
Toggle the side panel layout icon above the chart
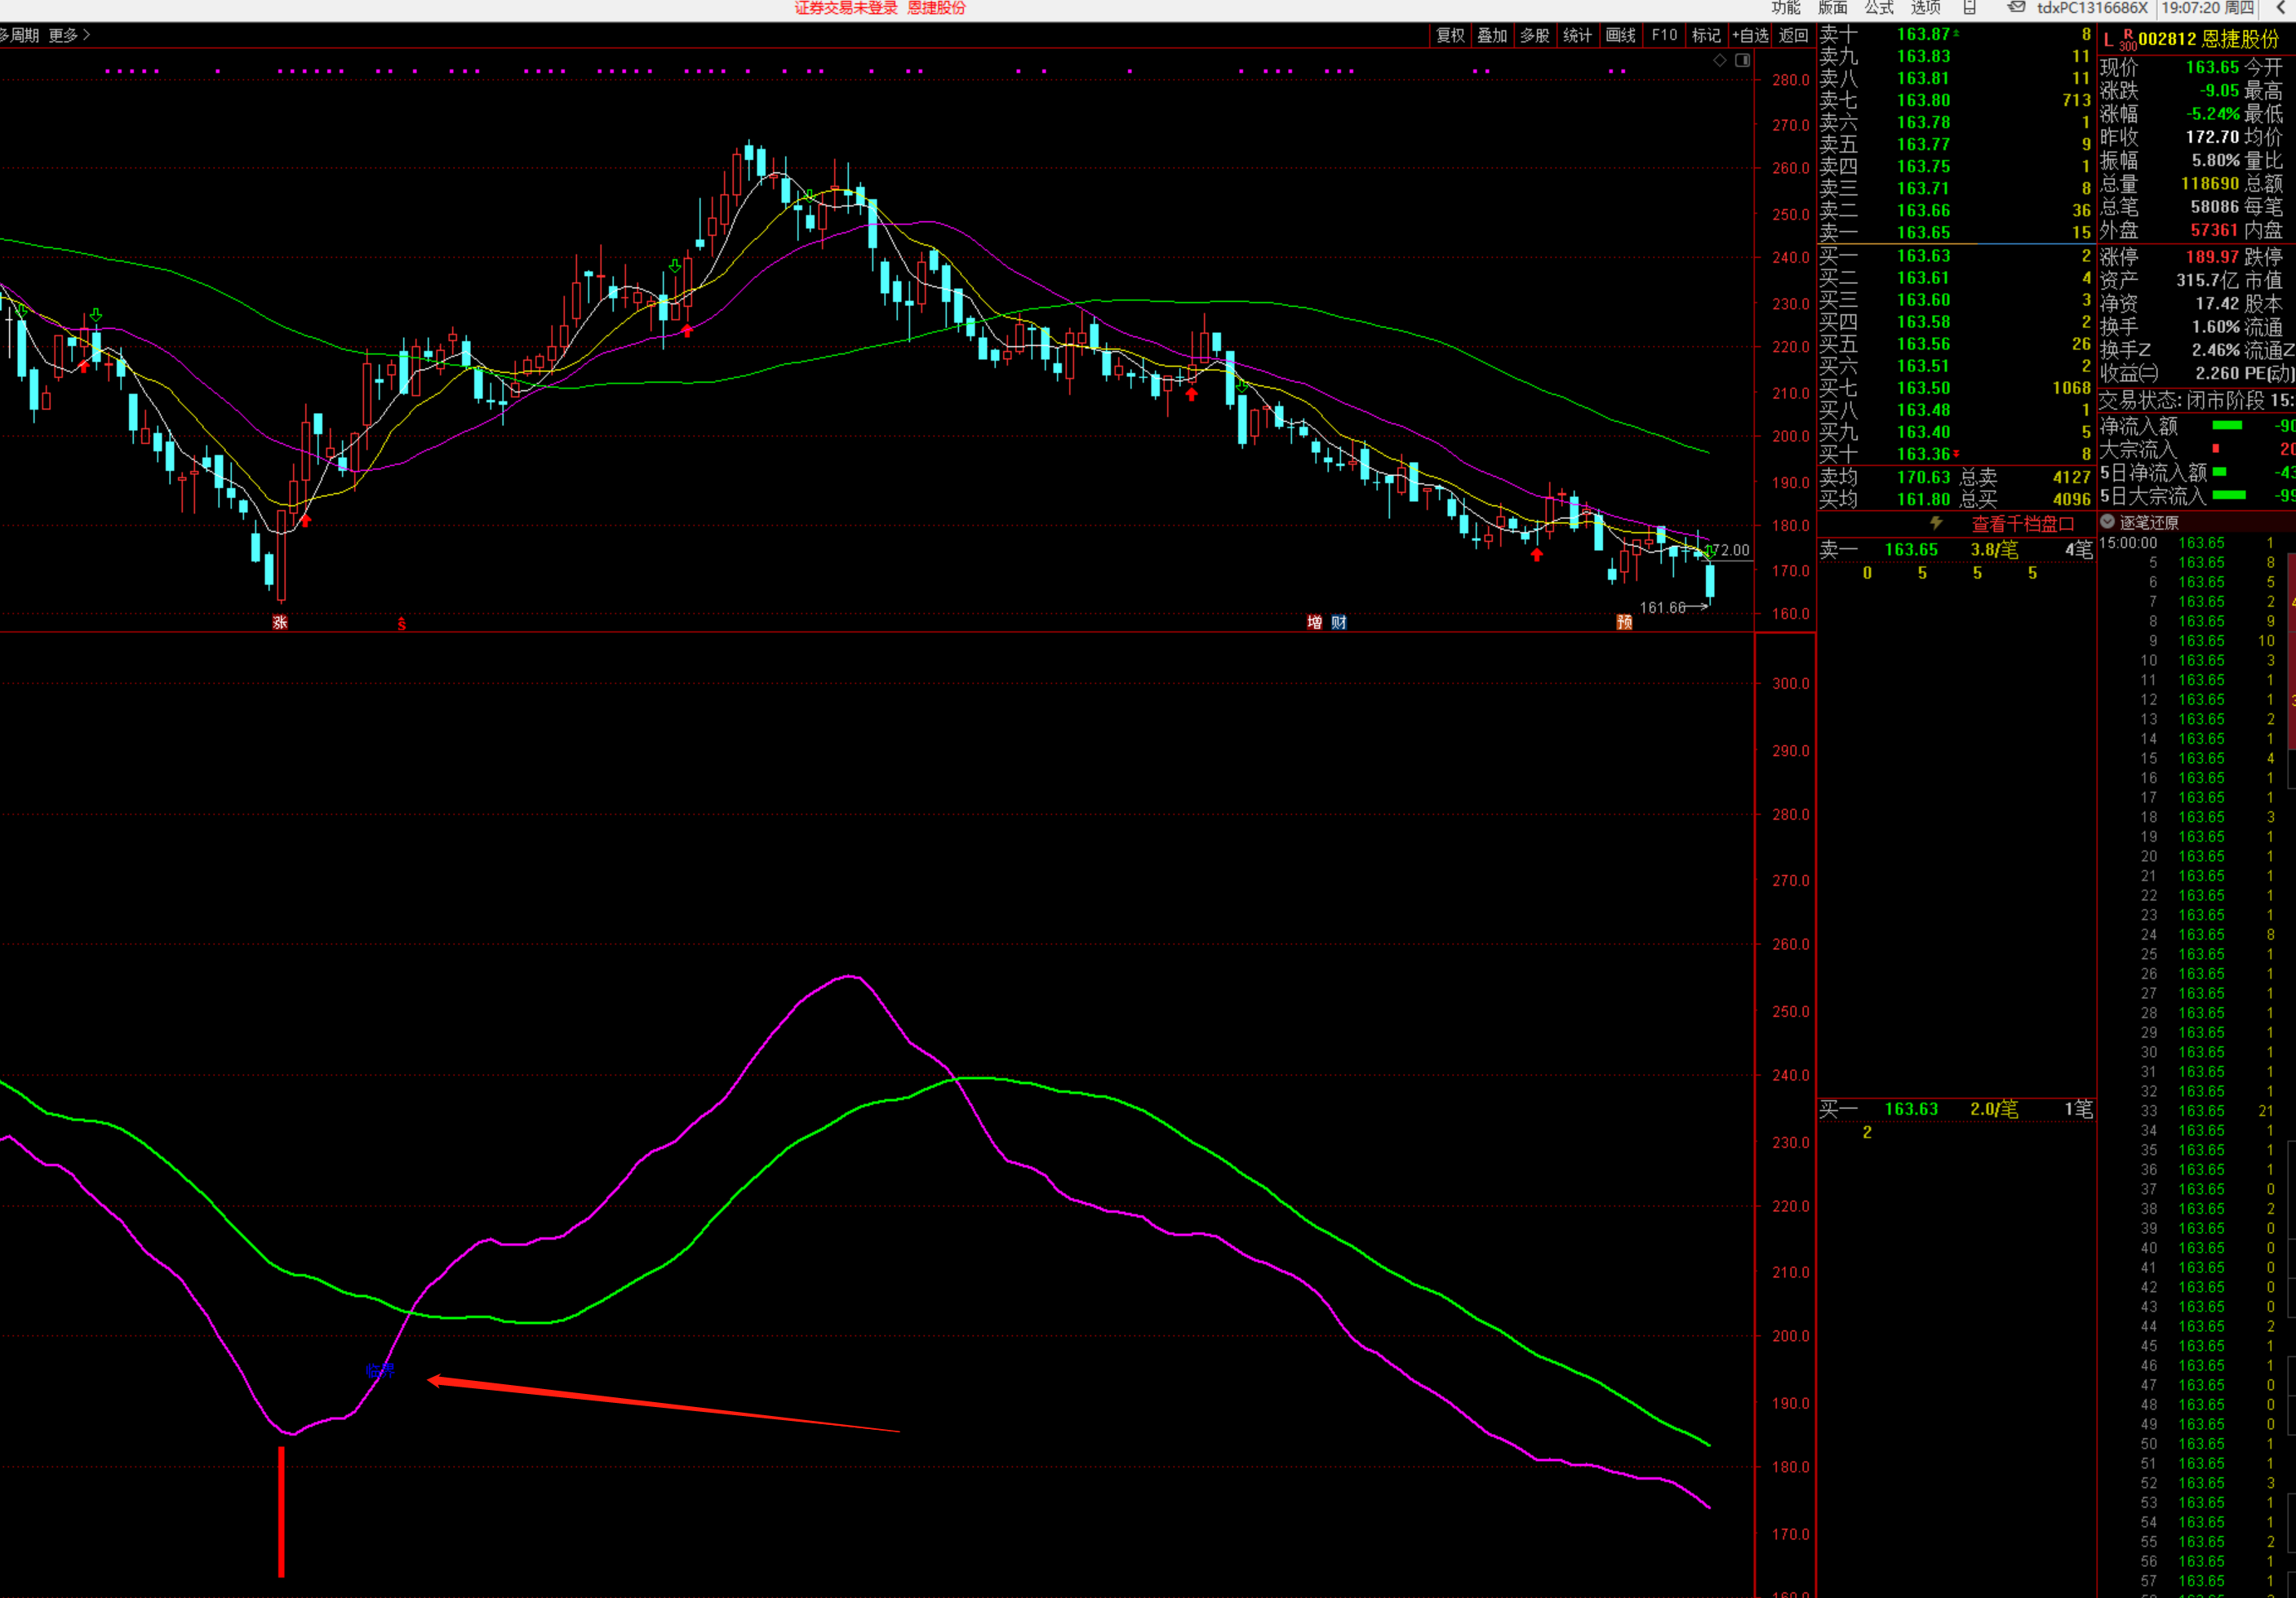1743,60
